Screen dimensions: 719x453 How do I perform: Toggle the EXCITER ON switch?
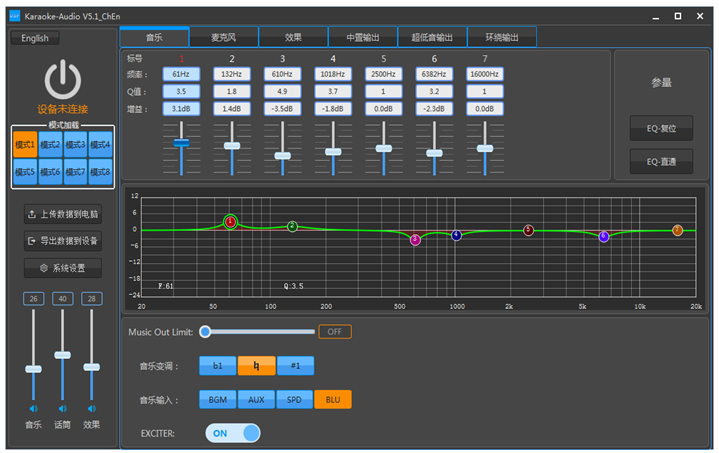tap(233, 433)
